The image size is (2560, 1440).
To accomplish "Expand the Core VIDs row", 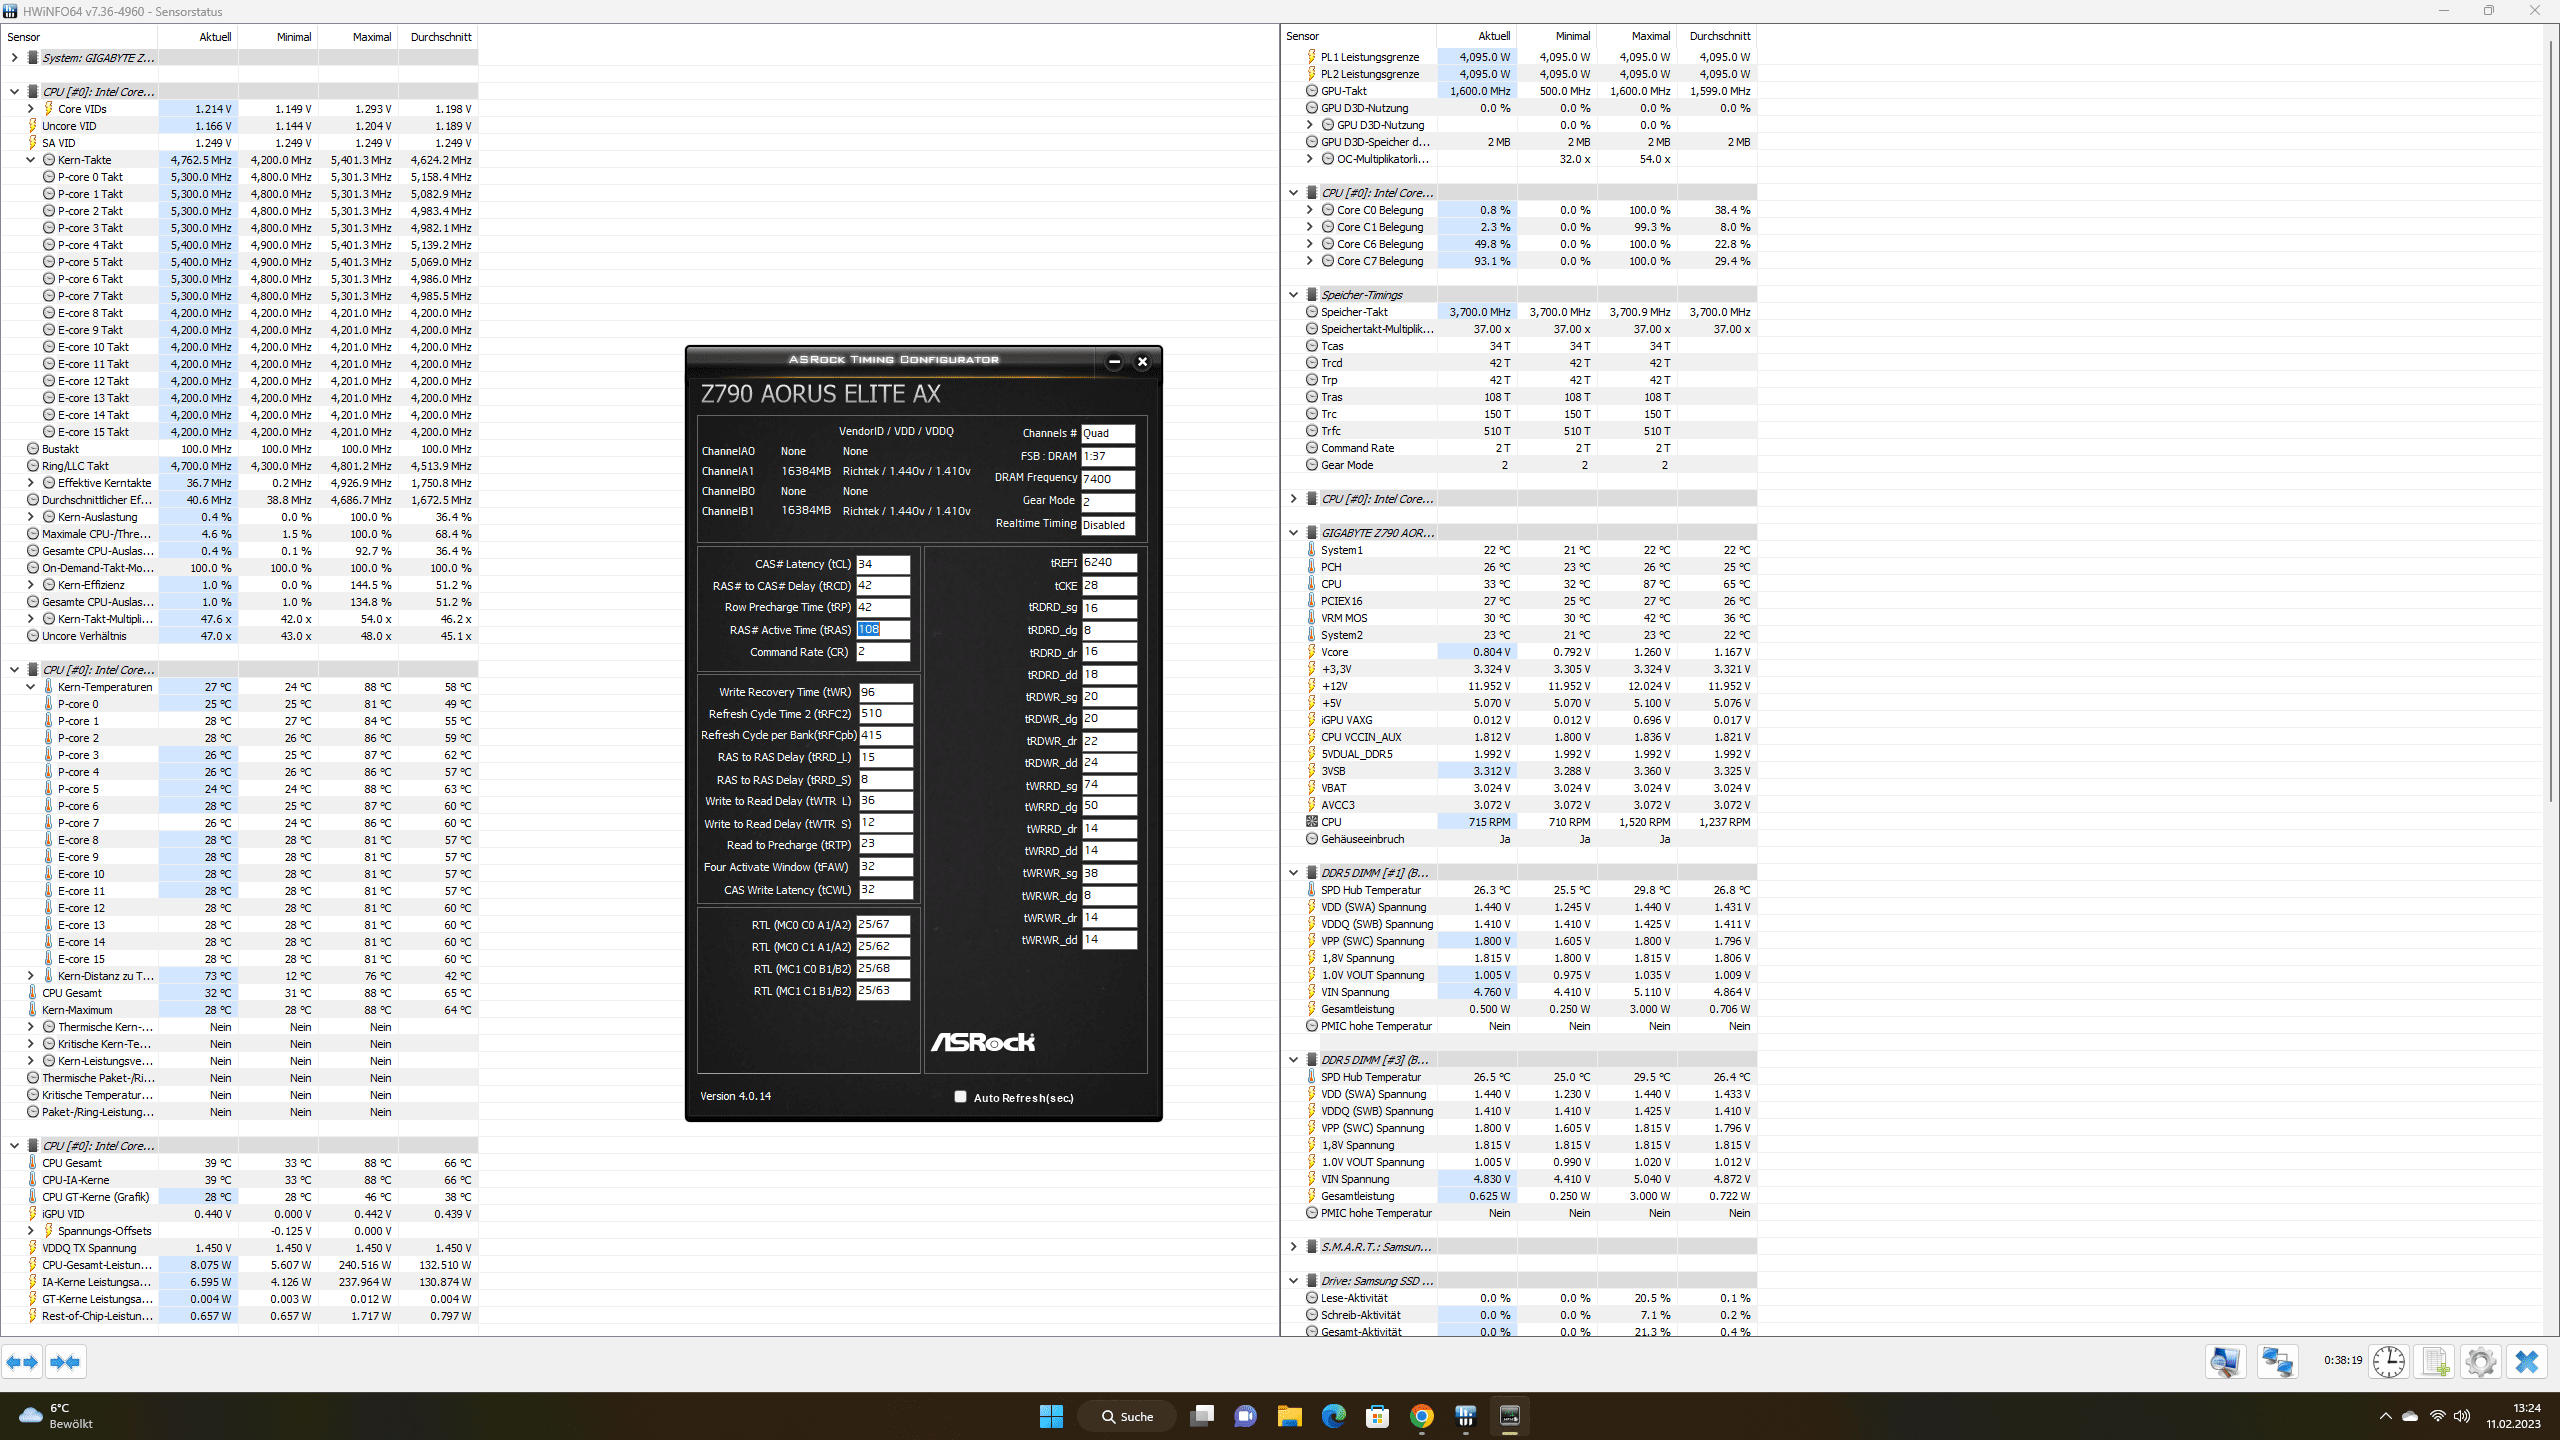I will tap(30, 109).
